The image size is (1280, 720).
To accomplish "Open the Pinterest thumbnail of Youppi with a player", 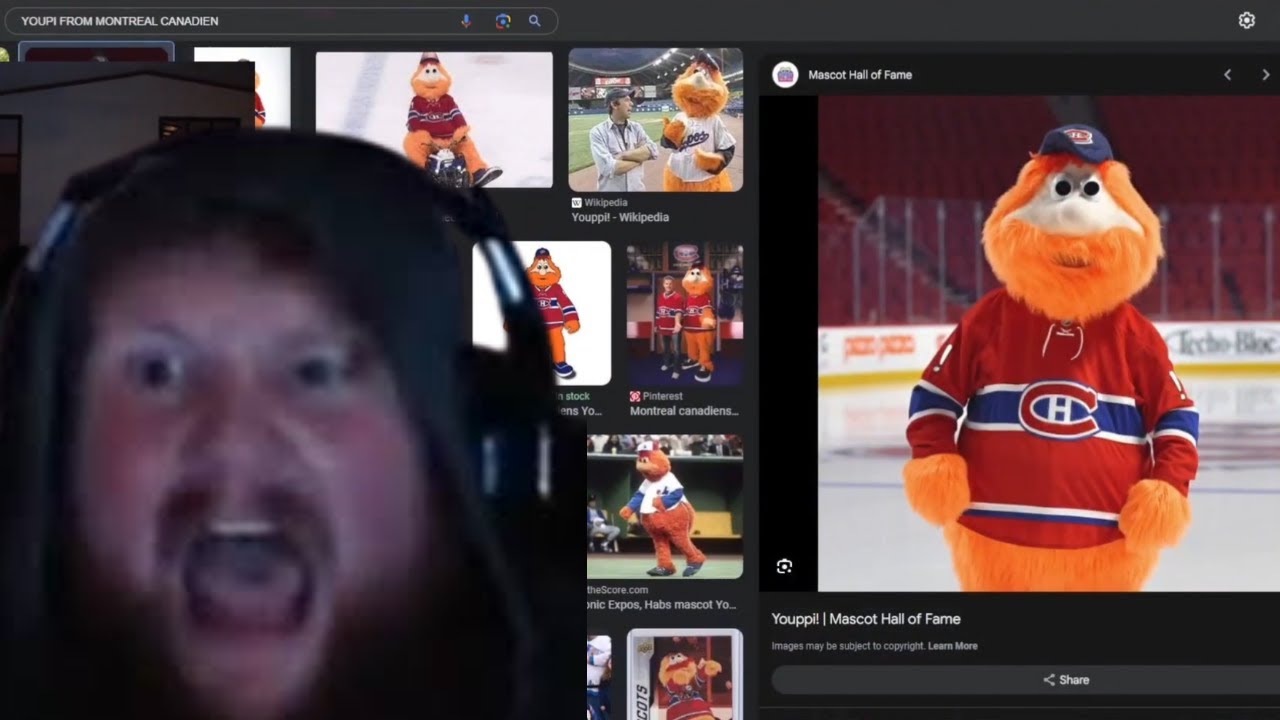I will (x=685, y=313).
